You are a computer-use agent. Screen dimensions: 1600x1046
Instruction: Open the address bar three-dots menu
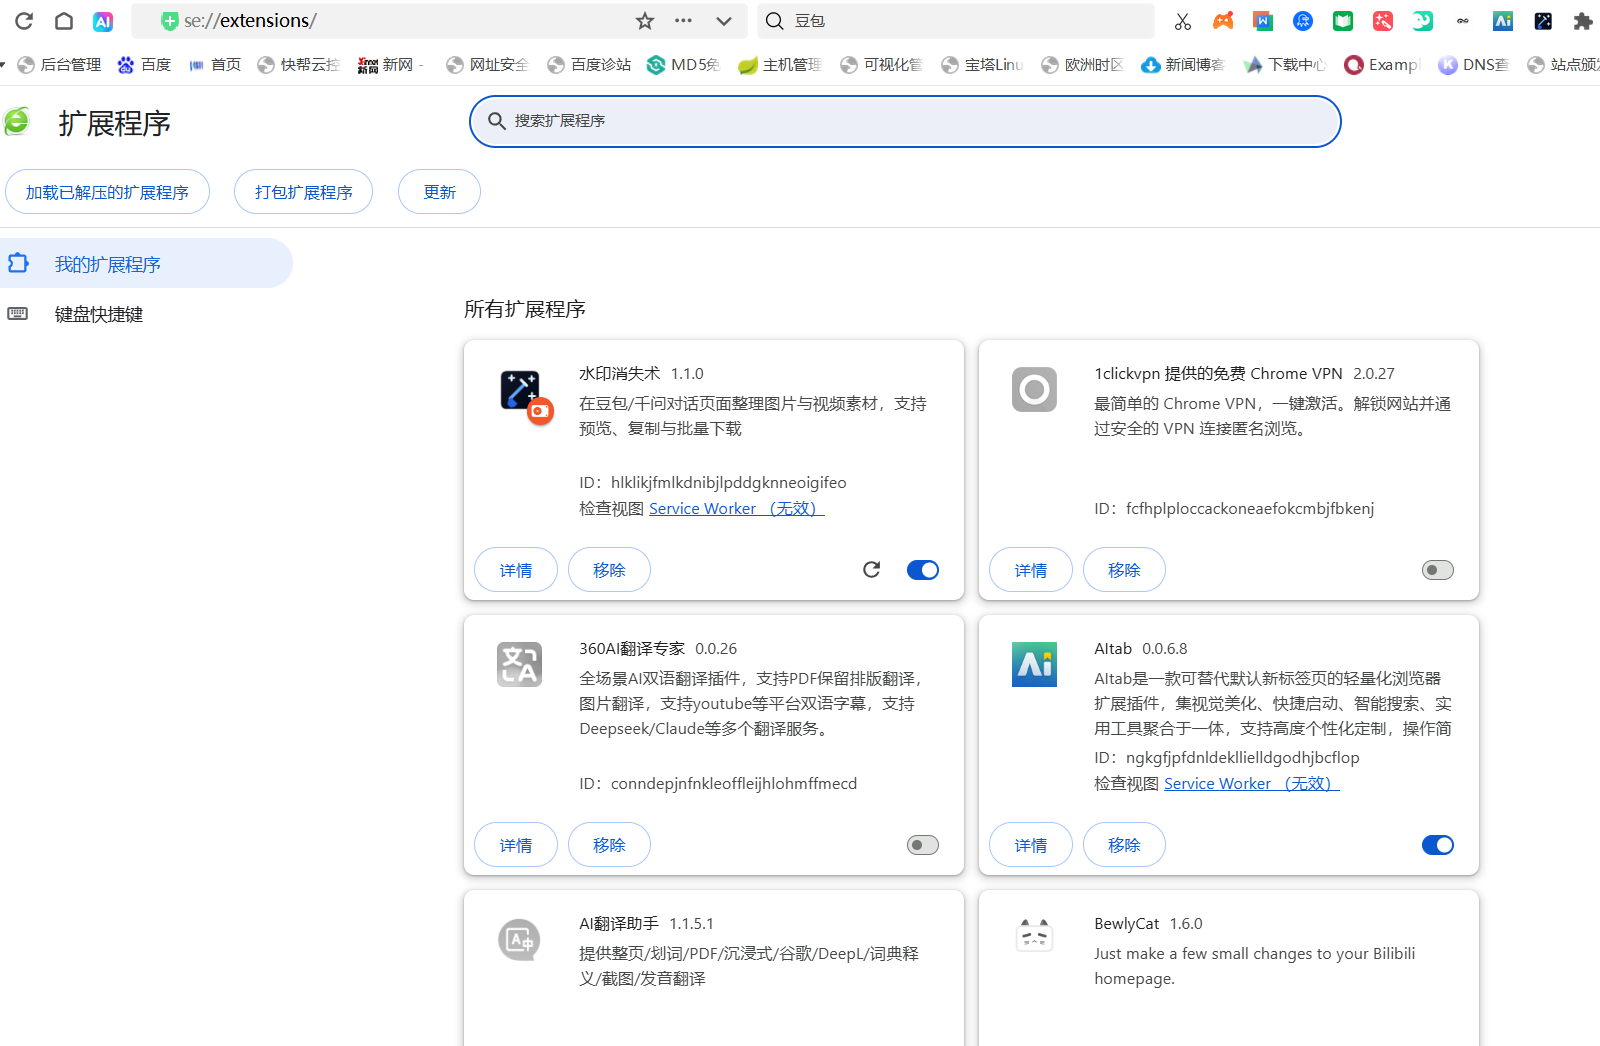(684, 21)
